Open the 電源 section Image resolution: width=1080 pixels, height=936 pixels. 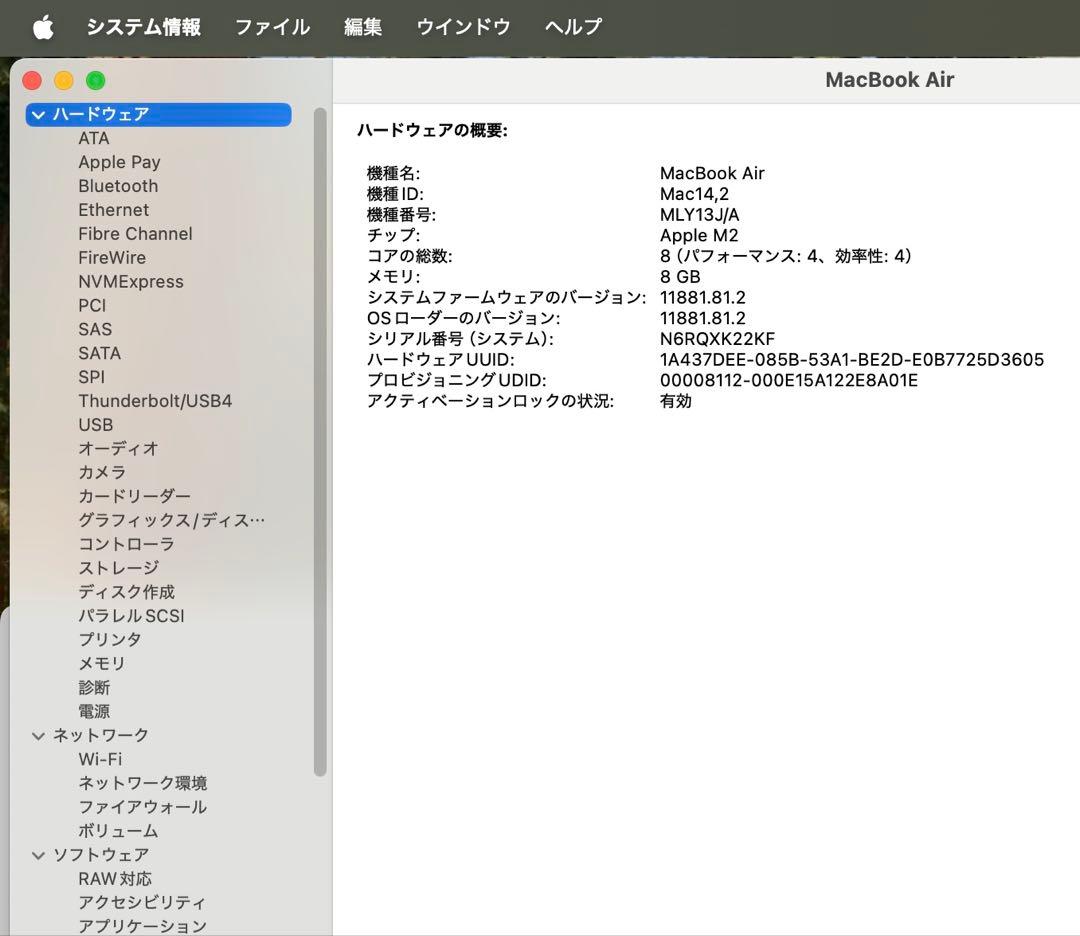pyautogui.click(x=93, y=711)
